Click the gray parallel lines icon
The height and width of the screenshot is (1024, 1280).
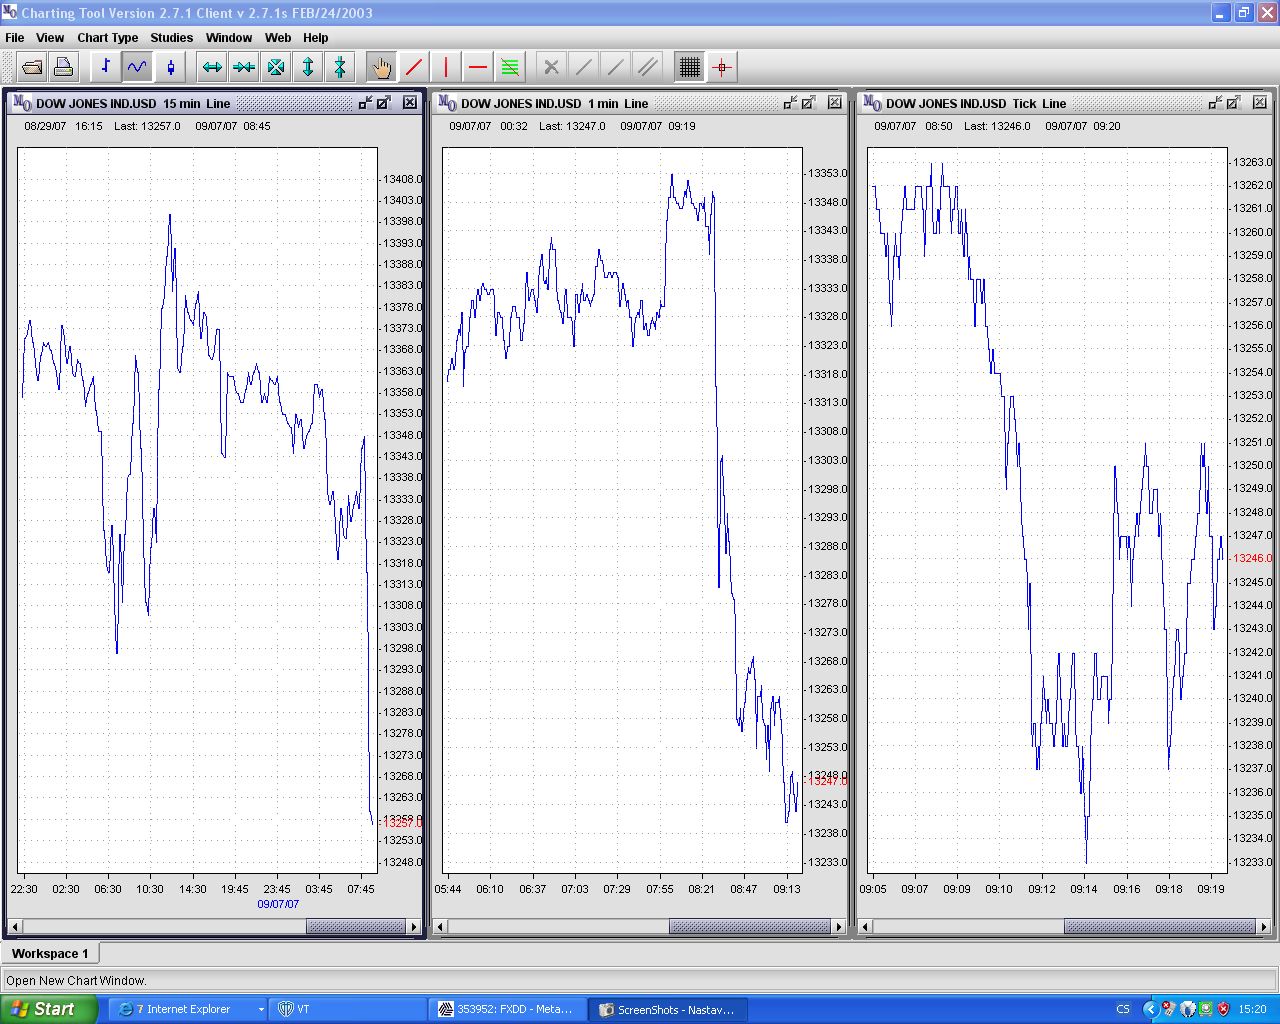[648, 67]
